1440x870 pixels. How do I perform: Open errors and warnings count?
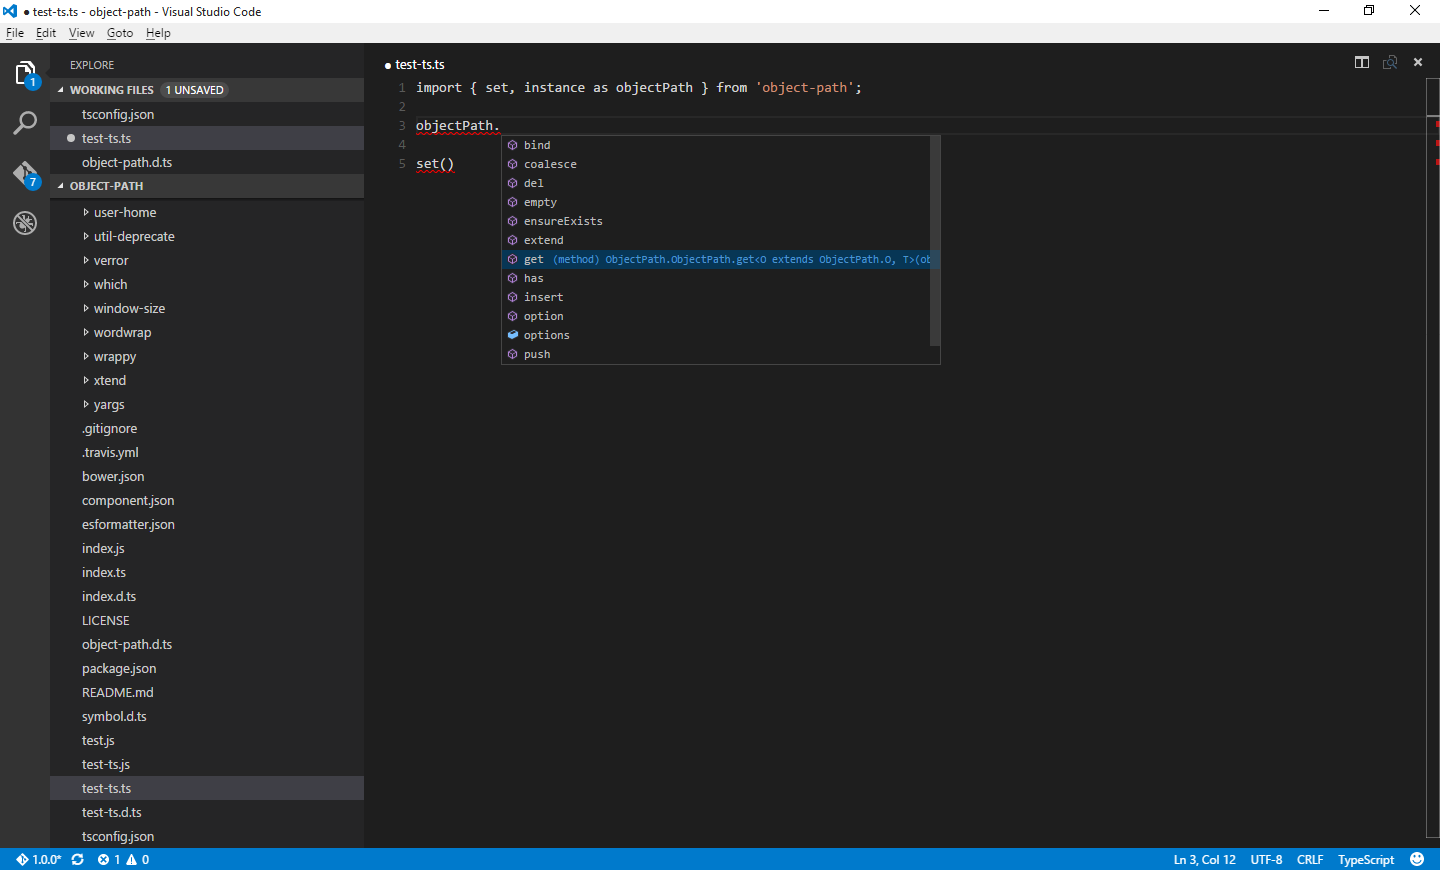coord(123,859)
